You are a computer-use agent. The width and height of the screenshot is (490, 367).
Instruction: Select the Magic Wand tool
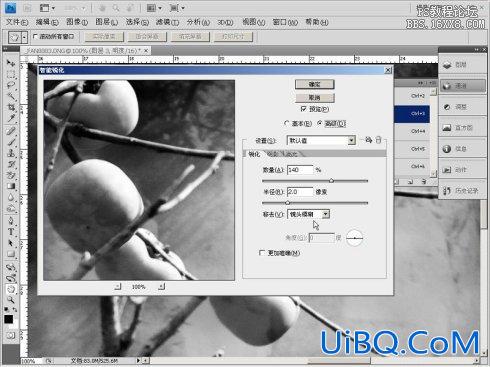[x=11, y=96]
